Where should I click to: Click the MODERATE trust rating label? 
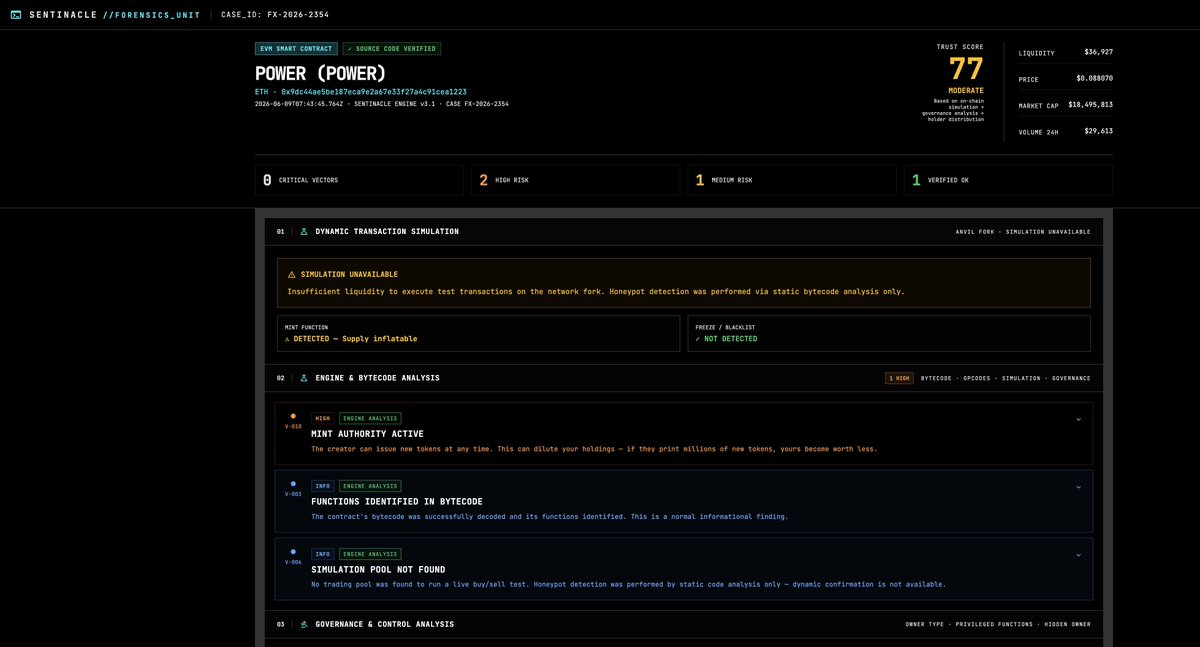pyautogui.click(x=966, y=91)
